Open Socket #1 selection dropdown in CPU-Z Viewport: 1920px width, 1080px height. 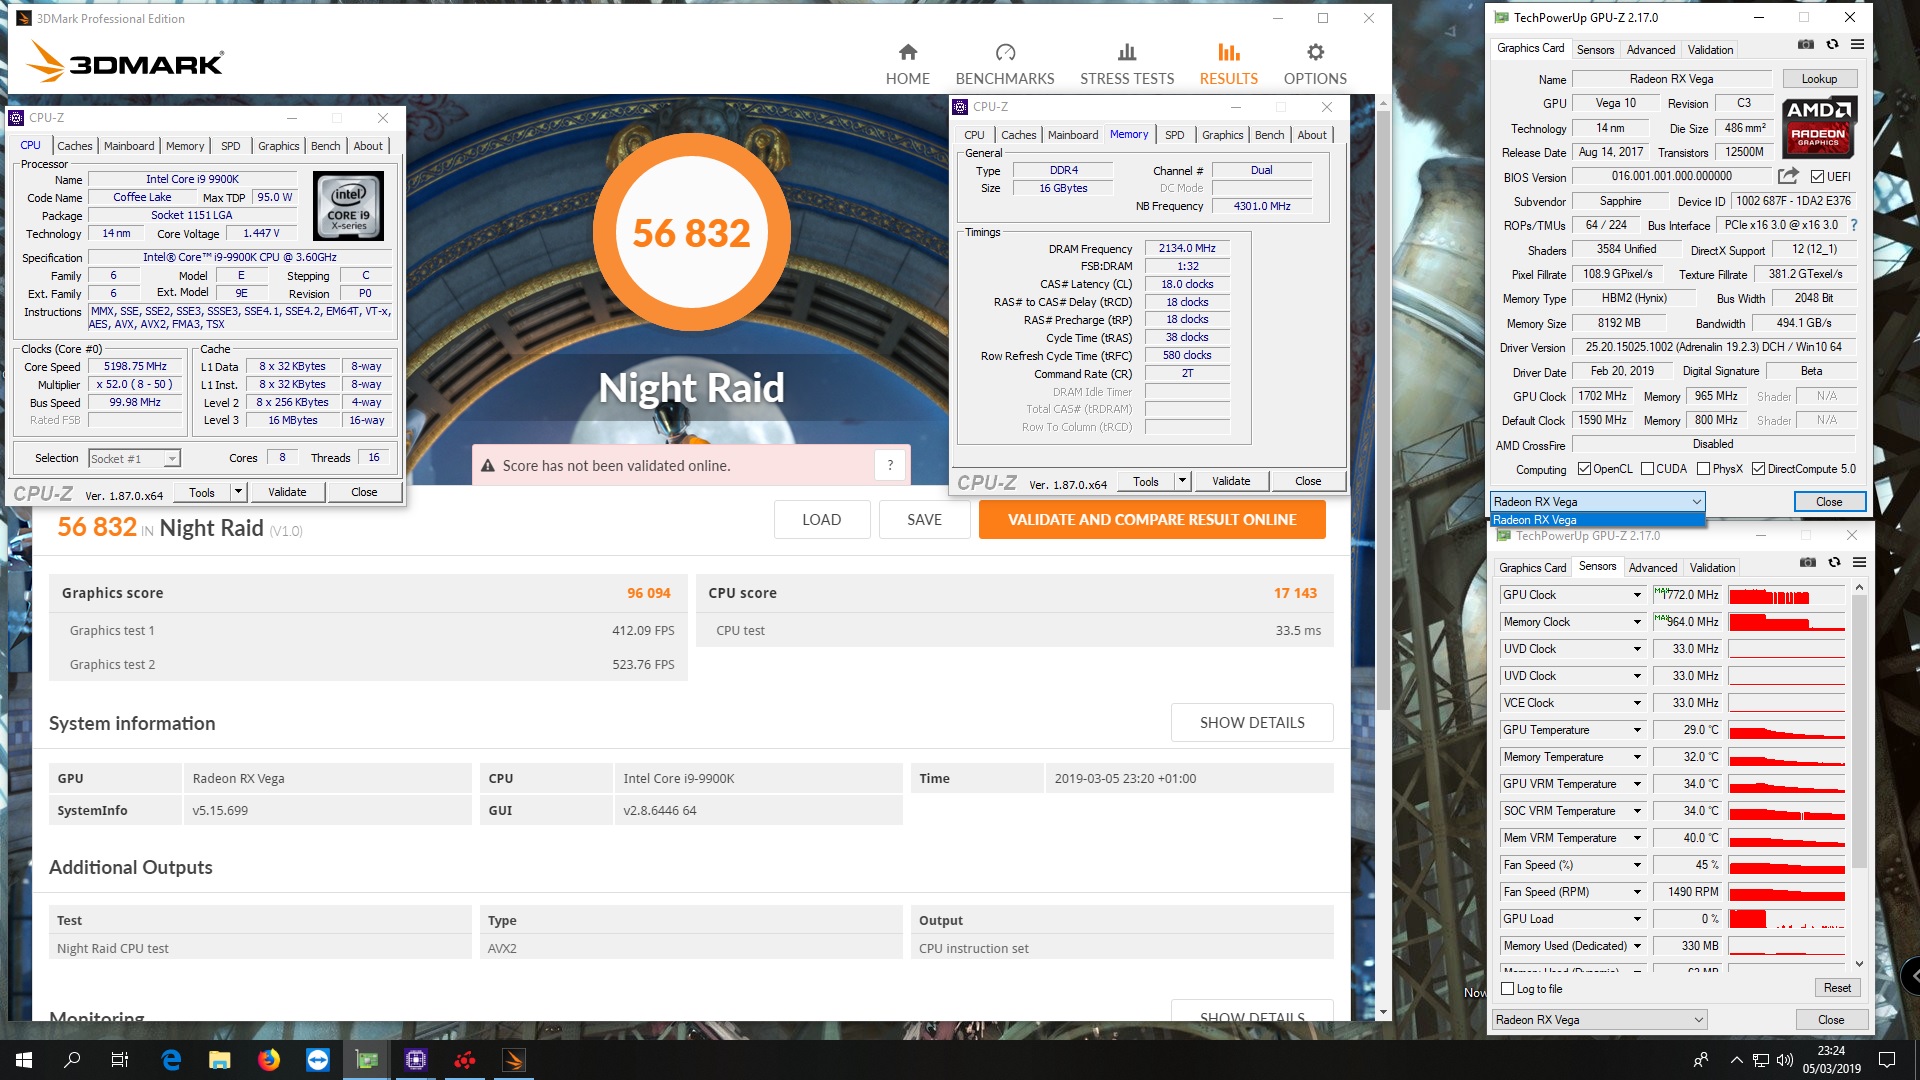134,459
